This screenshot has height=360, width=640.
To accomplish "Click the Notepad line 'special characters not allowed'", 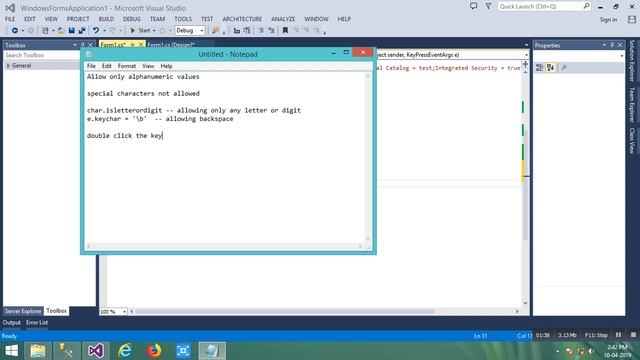I will [143, 93].
